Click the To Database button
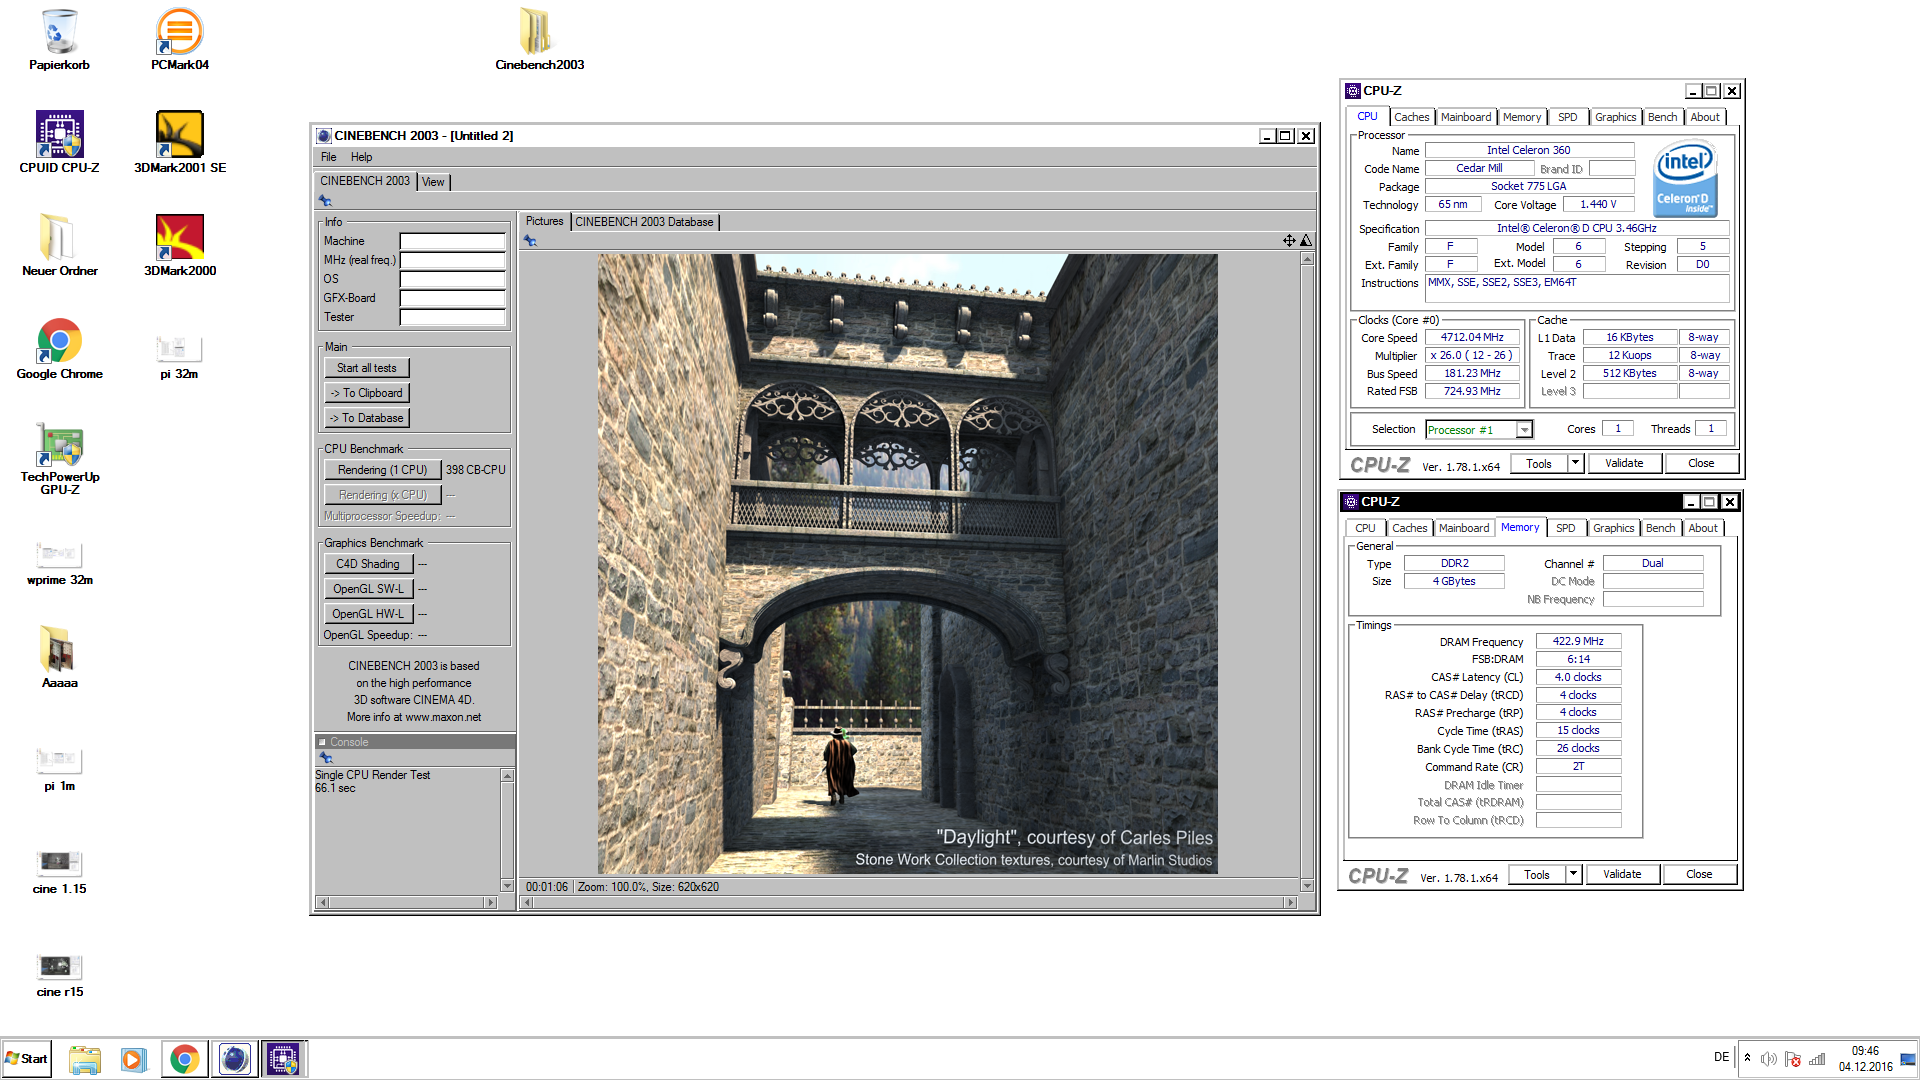Viewport: 1920px width, 1080px height. (366, 418)
